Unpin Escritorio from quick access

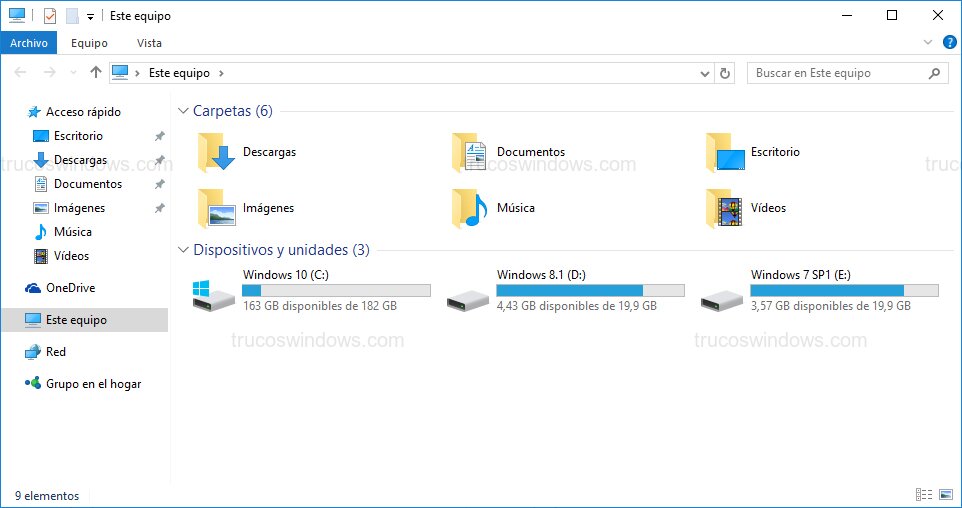point(160,136)
